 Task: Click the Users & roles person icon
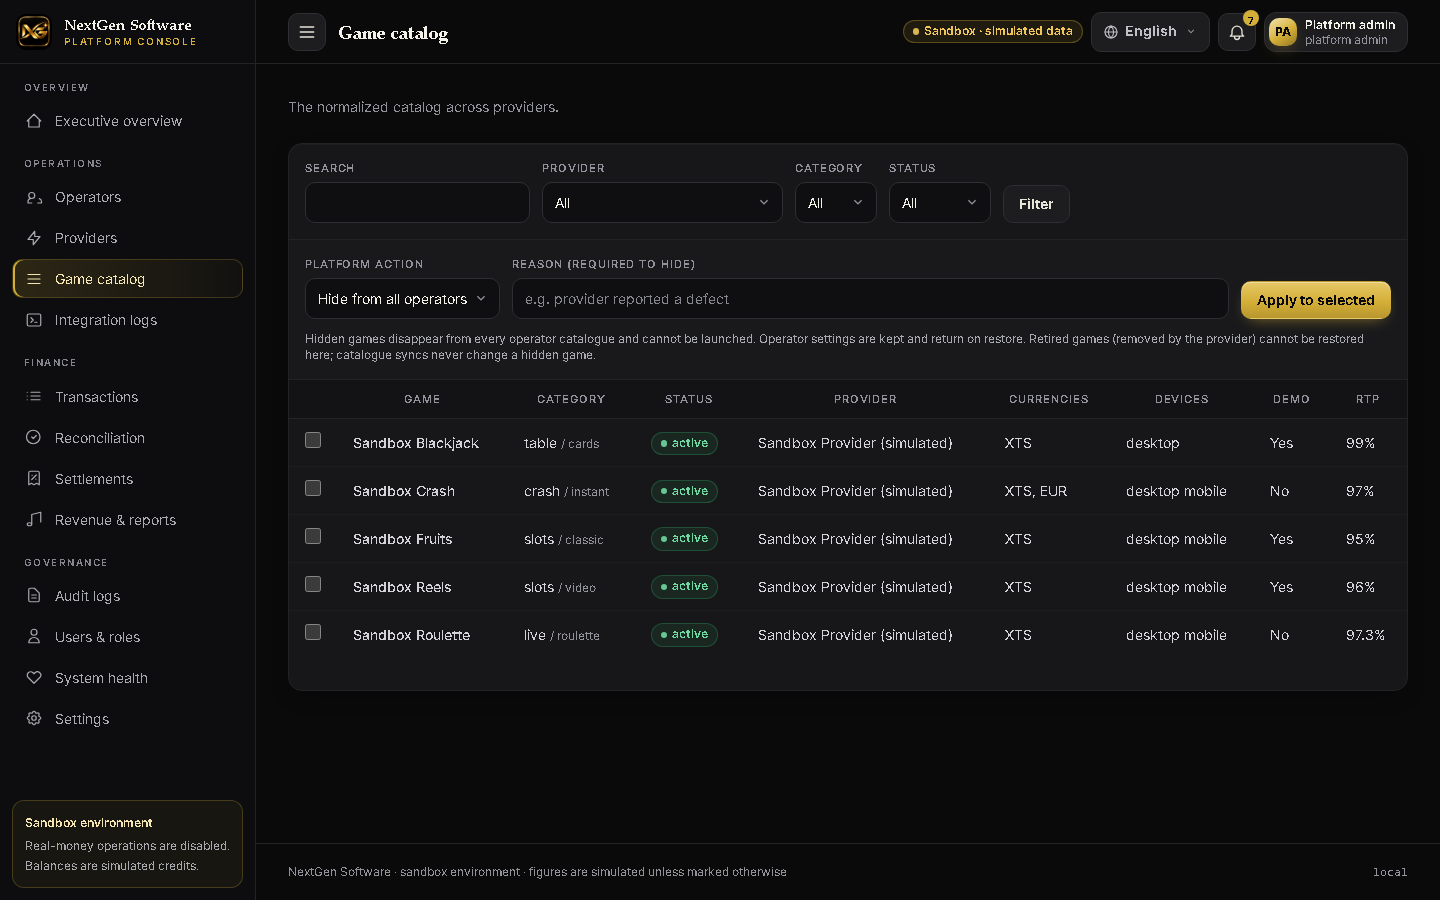pyautogui.click(x=34, y=637)
